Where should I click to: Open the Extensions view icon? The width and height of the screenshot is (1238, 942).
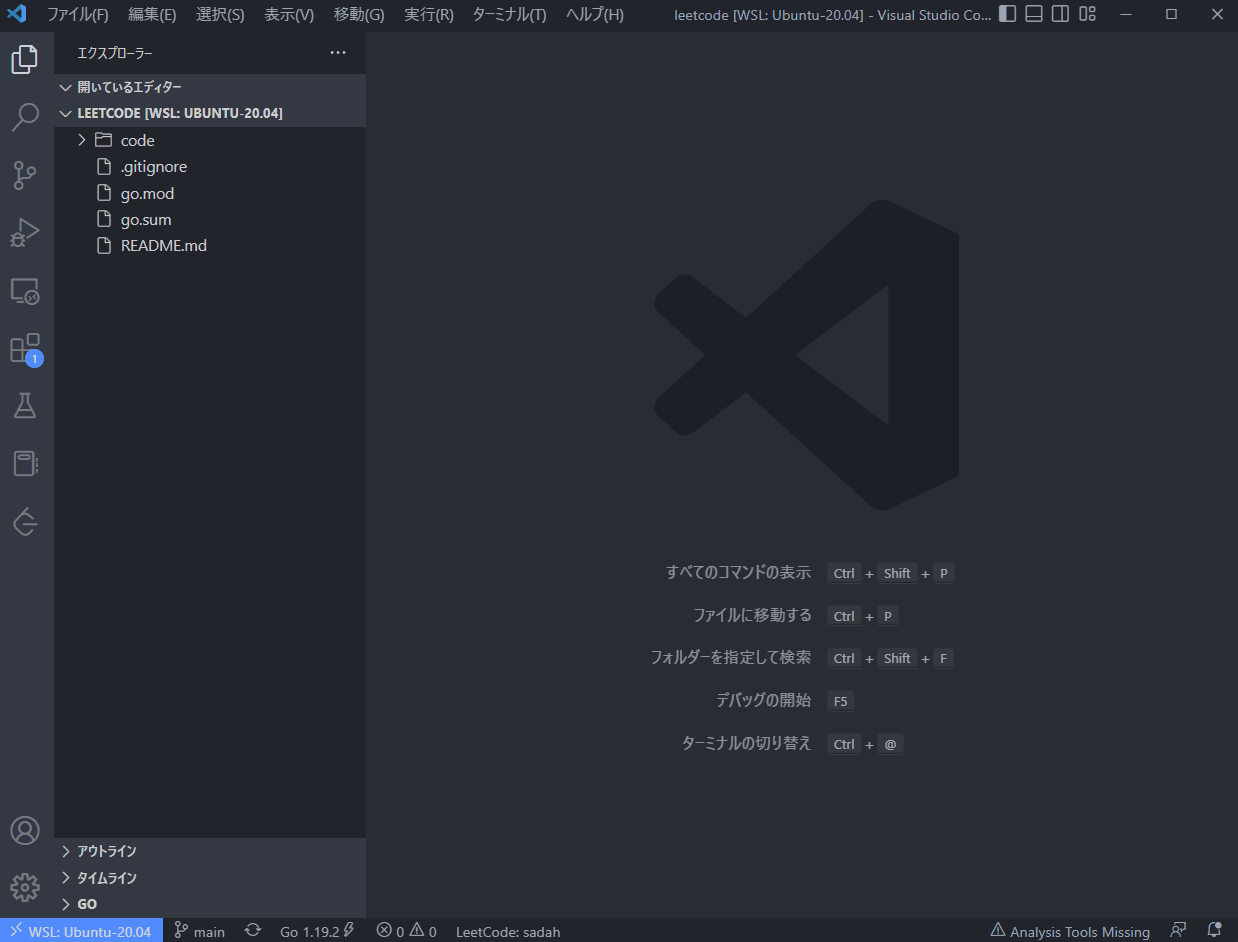coord(25,349)
